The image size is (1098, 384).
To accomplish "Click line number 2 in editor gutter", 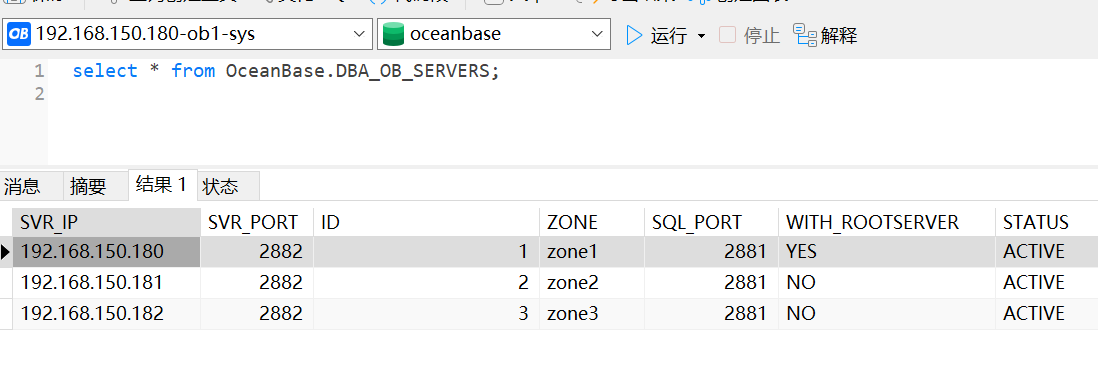I will click(x=39, y=93).
